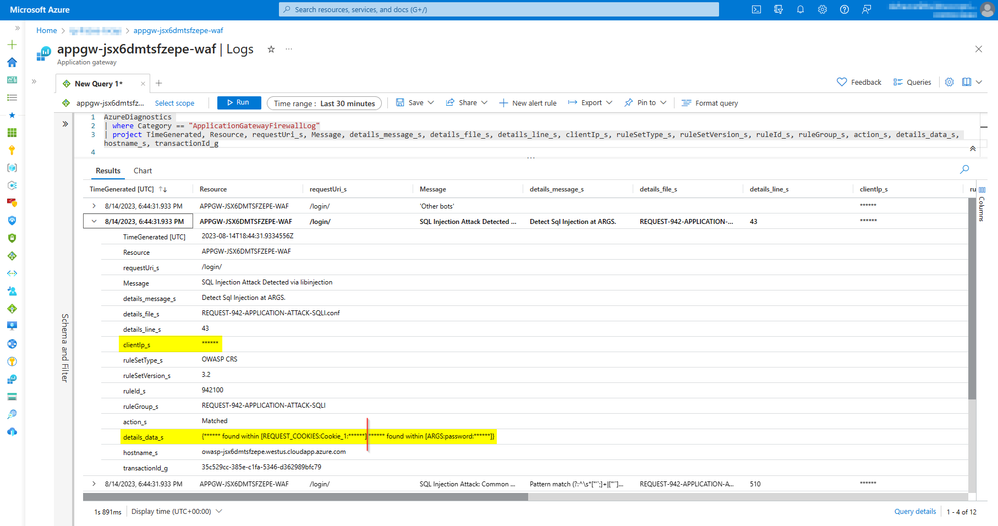Screen dimensions: 998x526
Task: Switch to the Chart tab
Action: coord(143,171)
